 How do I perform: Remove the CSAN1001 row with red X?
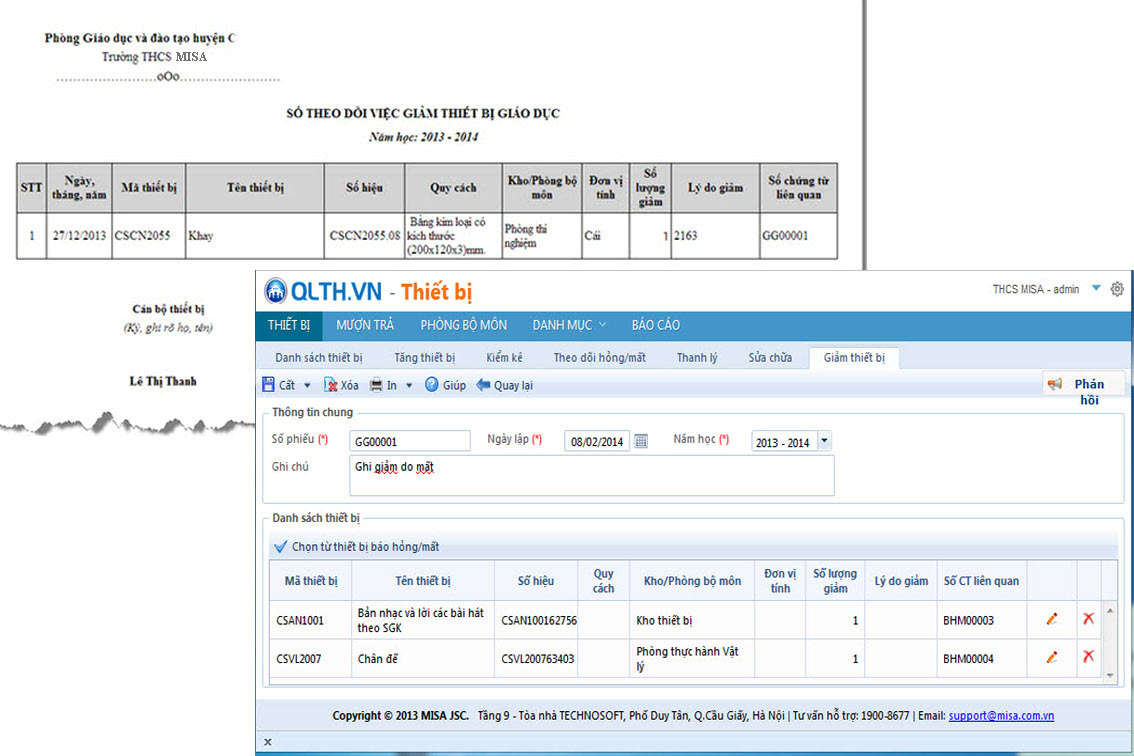[1088, 619]
